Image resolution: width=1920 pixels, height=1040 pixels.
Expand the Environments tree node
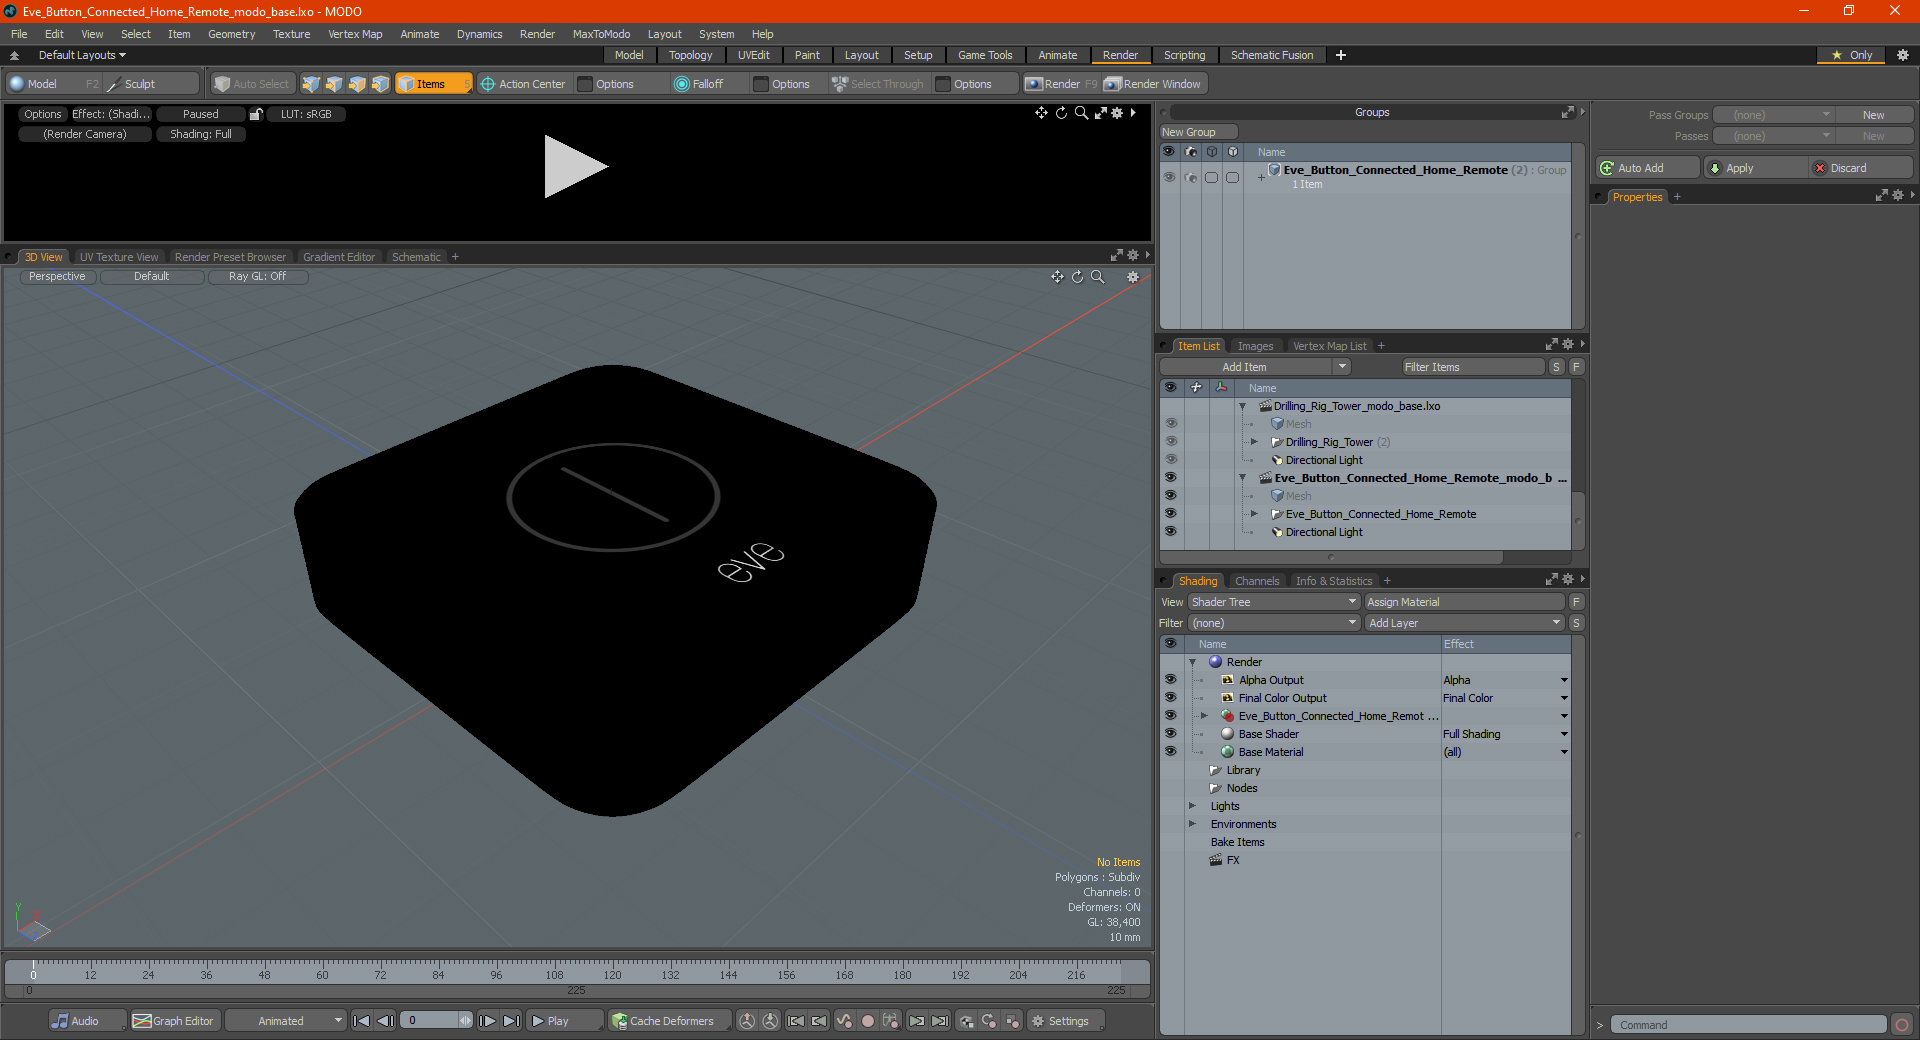[1192, 824]
